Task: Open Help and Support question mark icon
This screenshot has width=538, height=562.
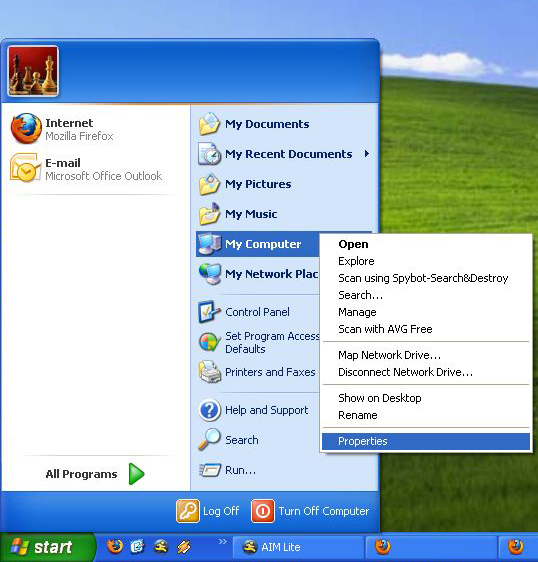Action: [x=209, y=410]
